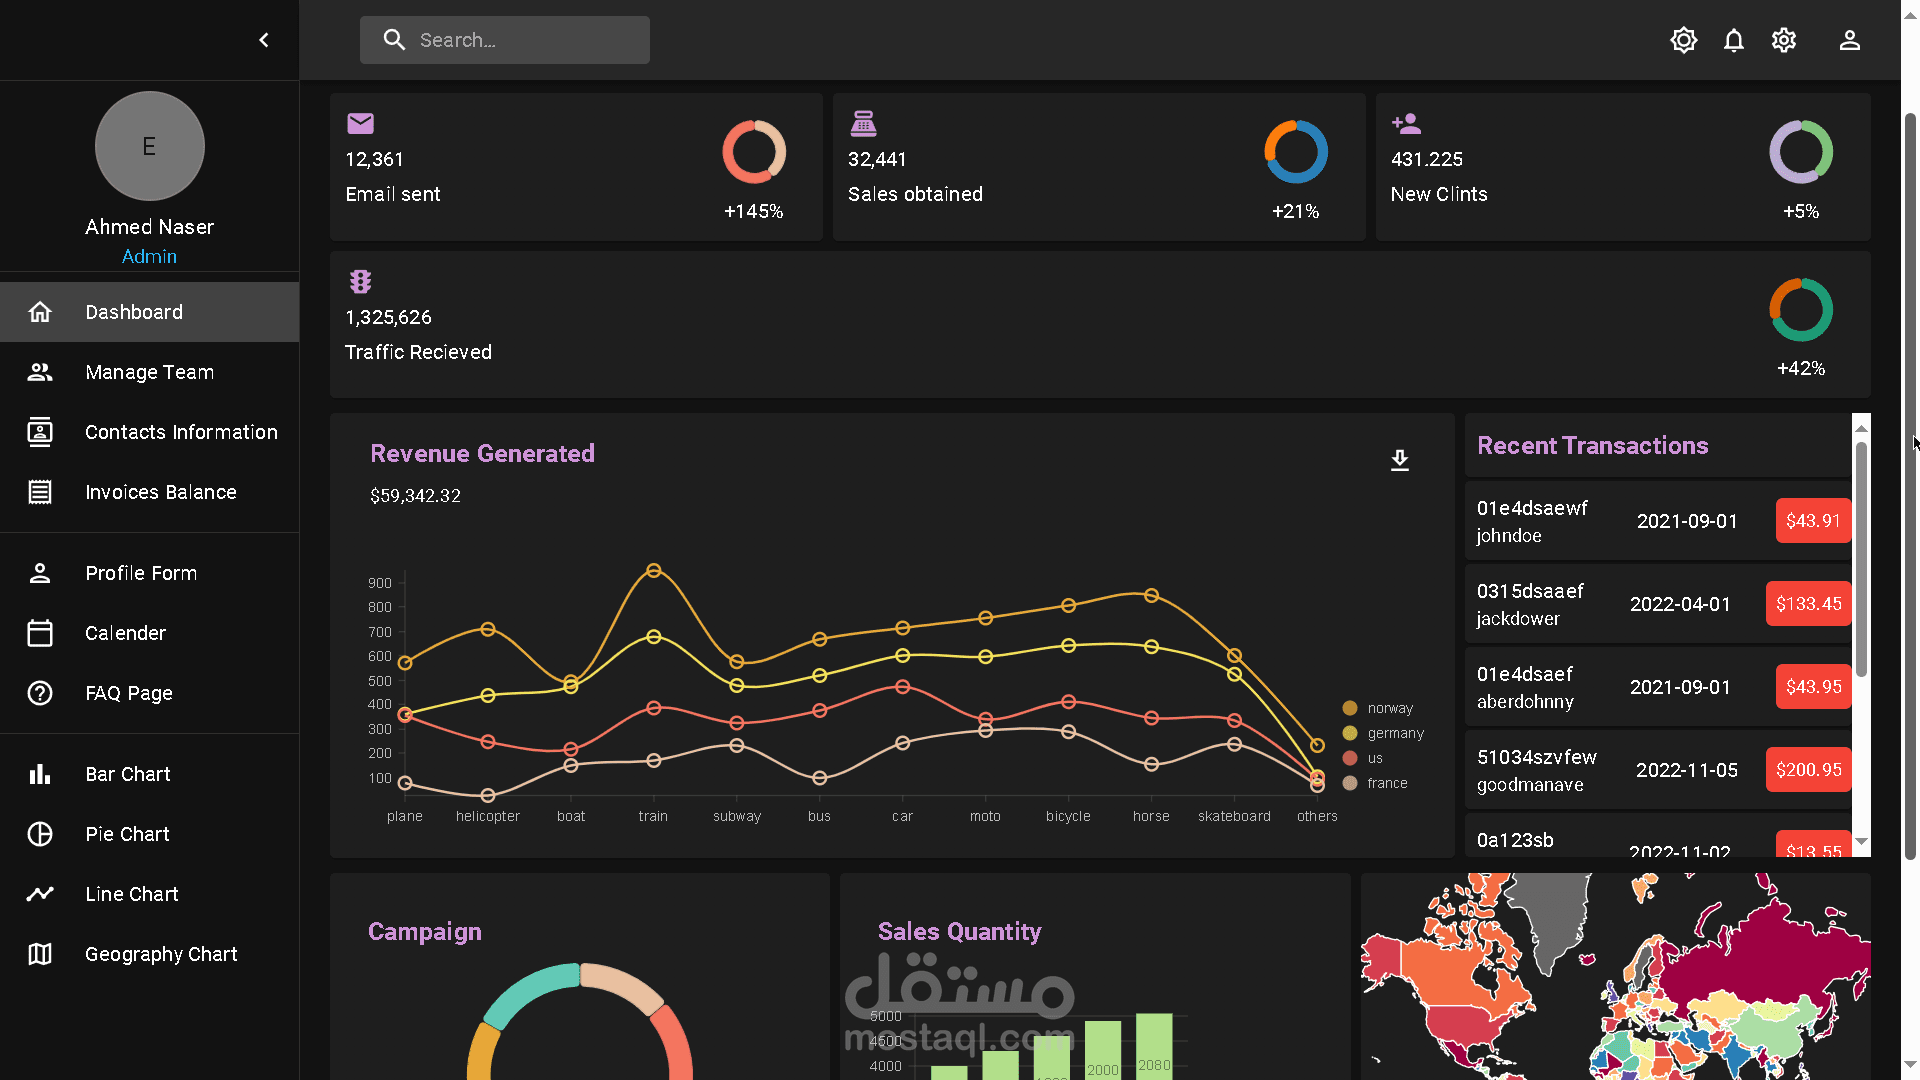
Task: Click transaction ID 01e4dsaewf
Action: click(1532, 508)
